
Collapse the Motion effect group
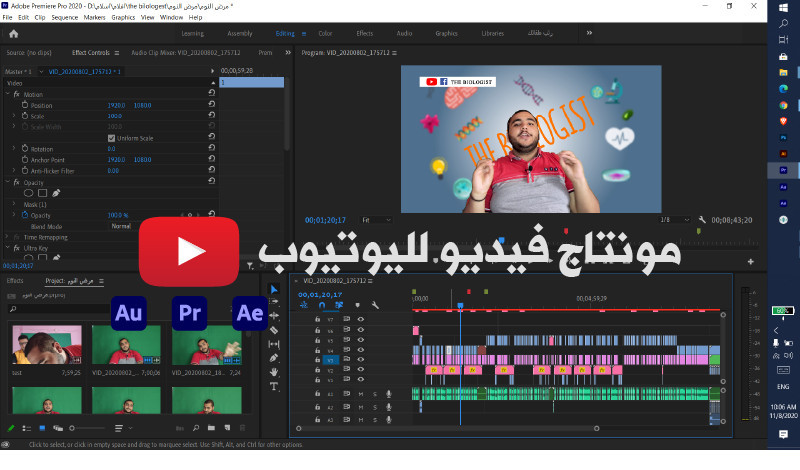(8, 94)
